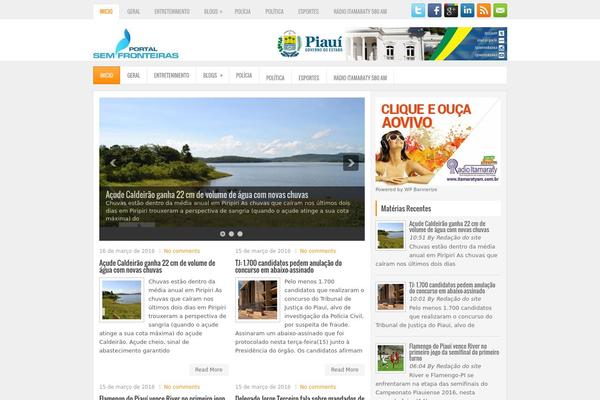Open Geral in the main menu

coord(133,75)
